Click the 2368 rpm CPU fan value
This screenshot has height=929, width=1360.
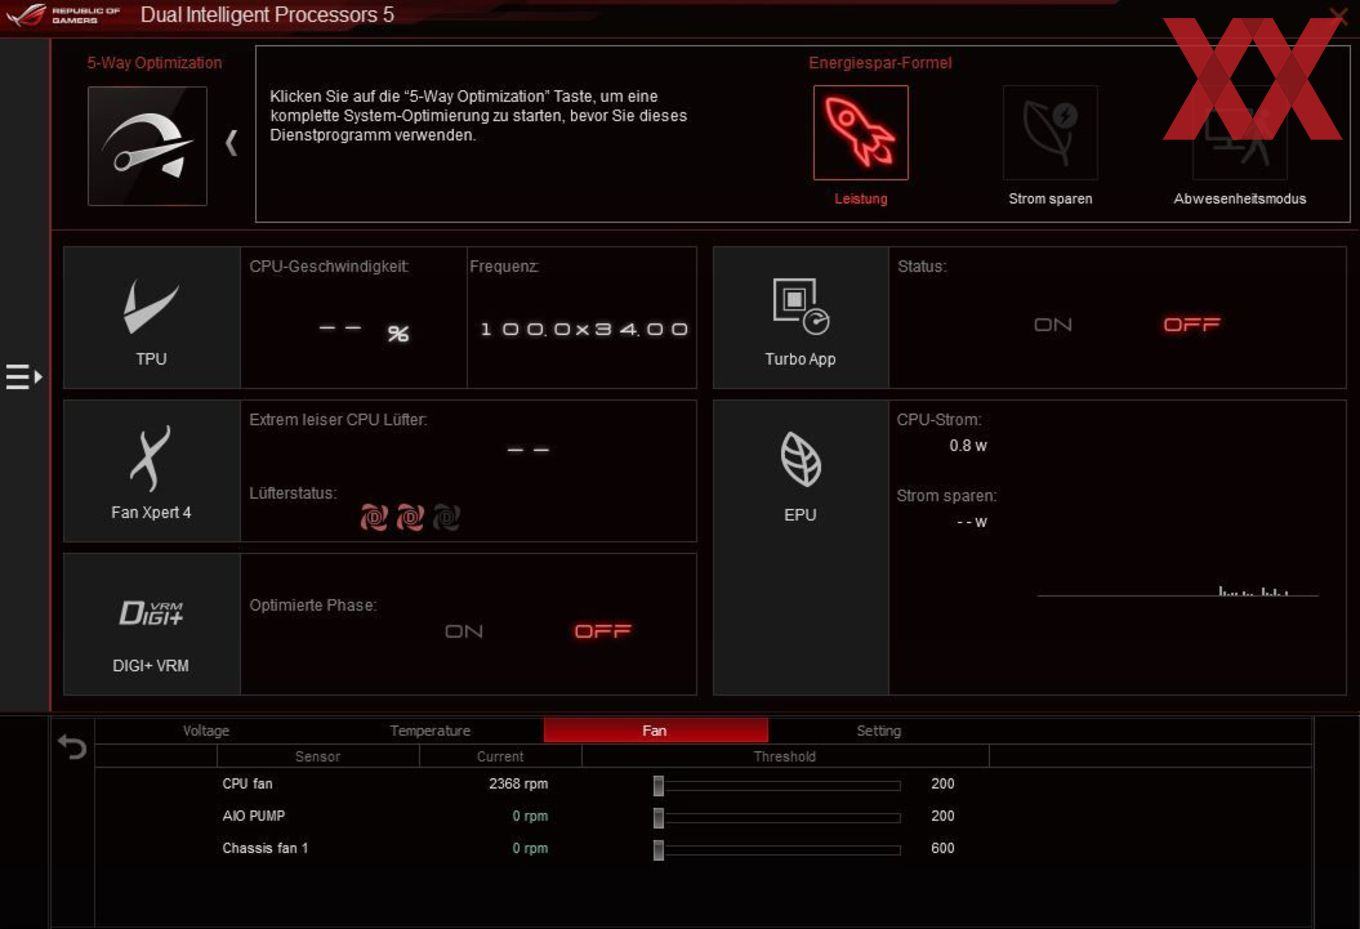coord(518,784)
